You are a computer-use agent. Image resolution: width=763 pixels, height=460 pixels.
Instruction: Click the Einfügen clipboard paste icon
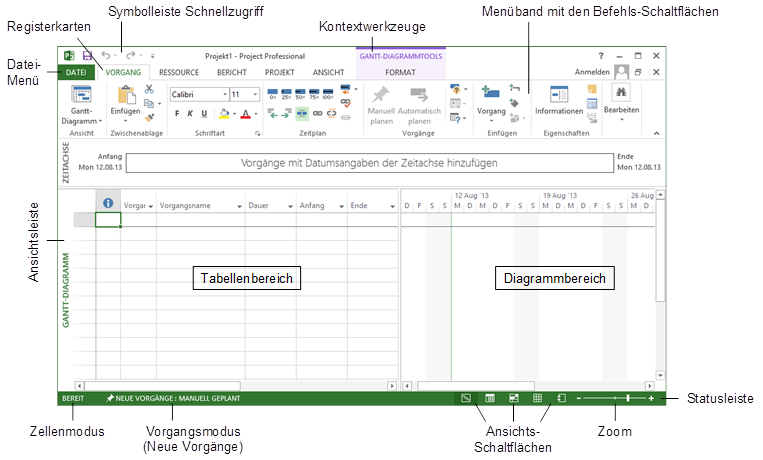[127, 95]
